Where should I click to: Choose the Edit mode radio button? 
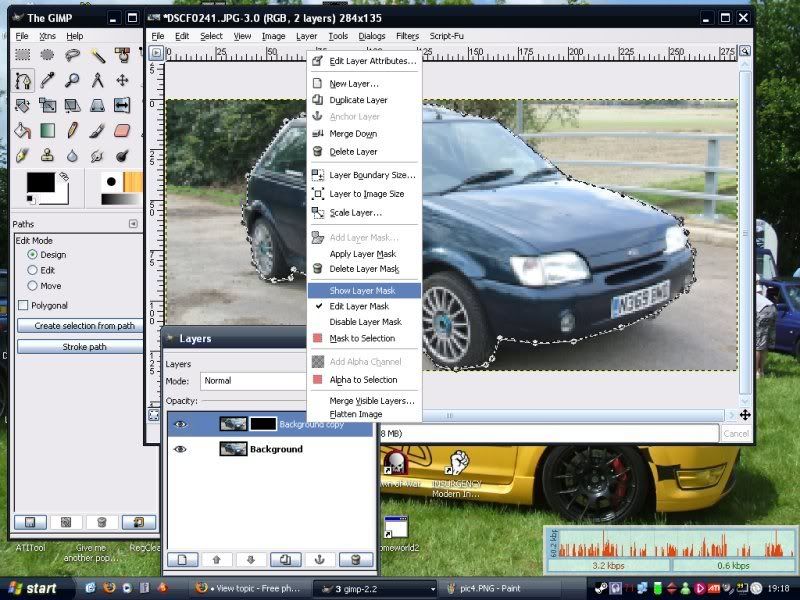33,270
